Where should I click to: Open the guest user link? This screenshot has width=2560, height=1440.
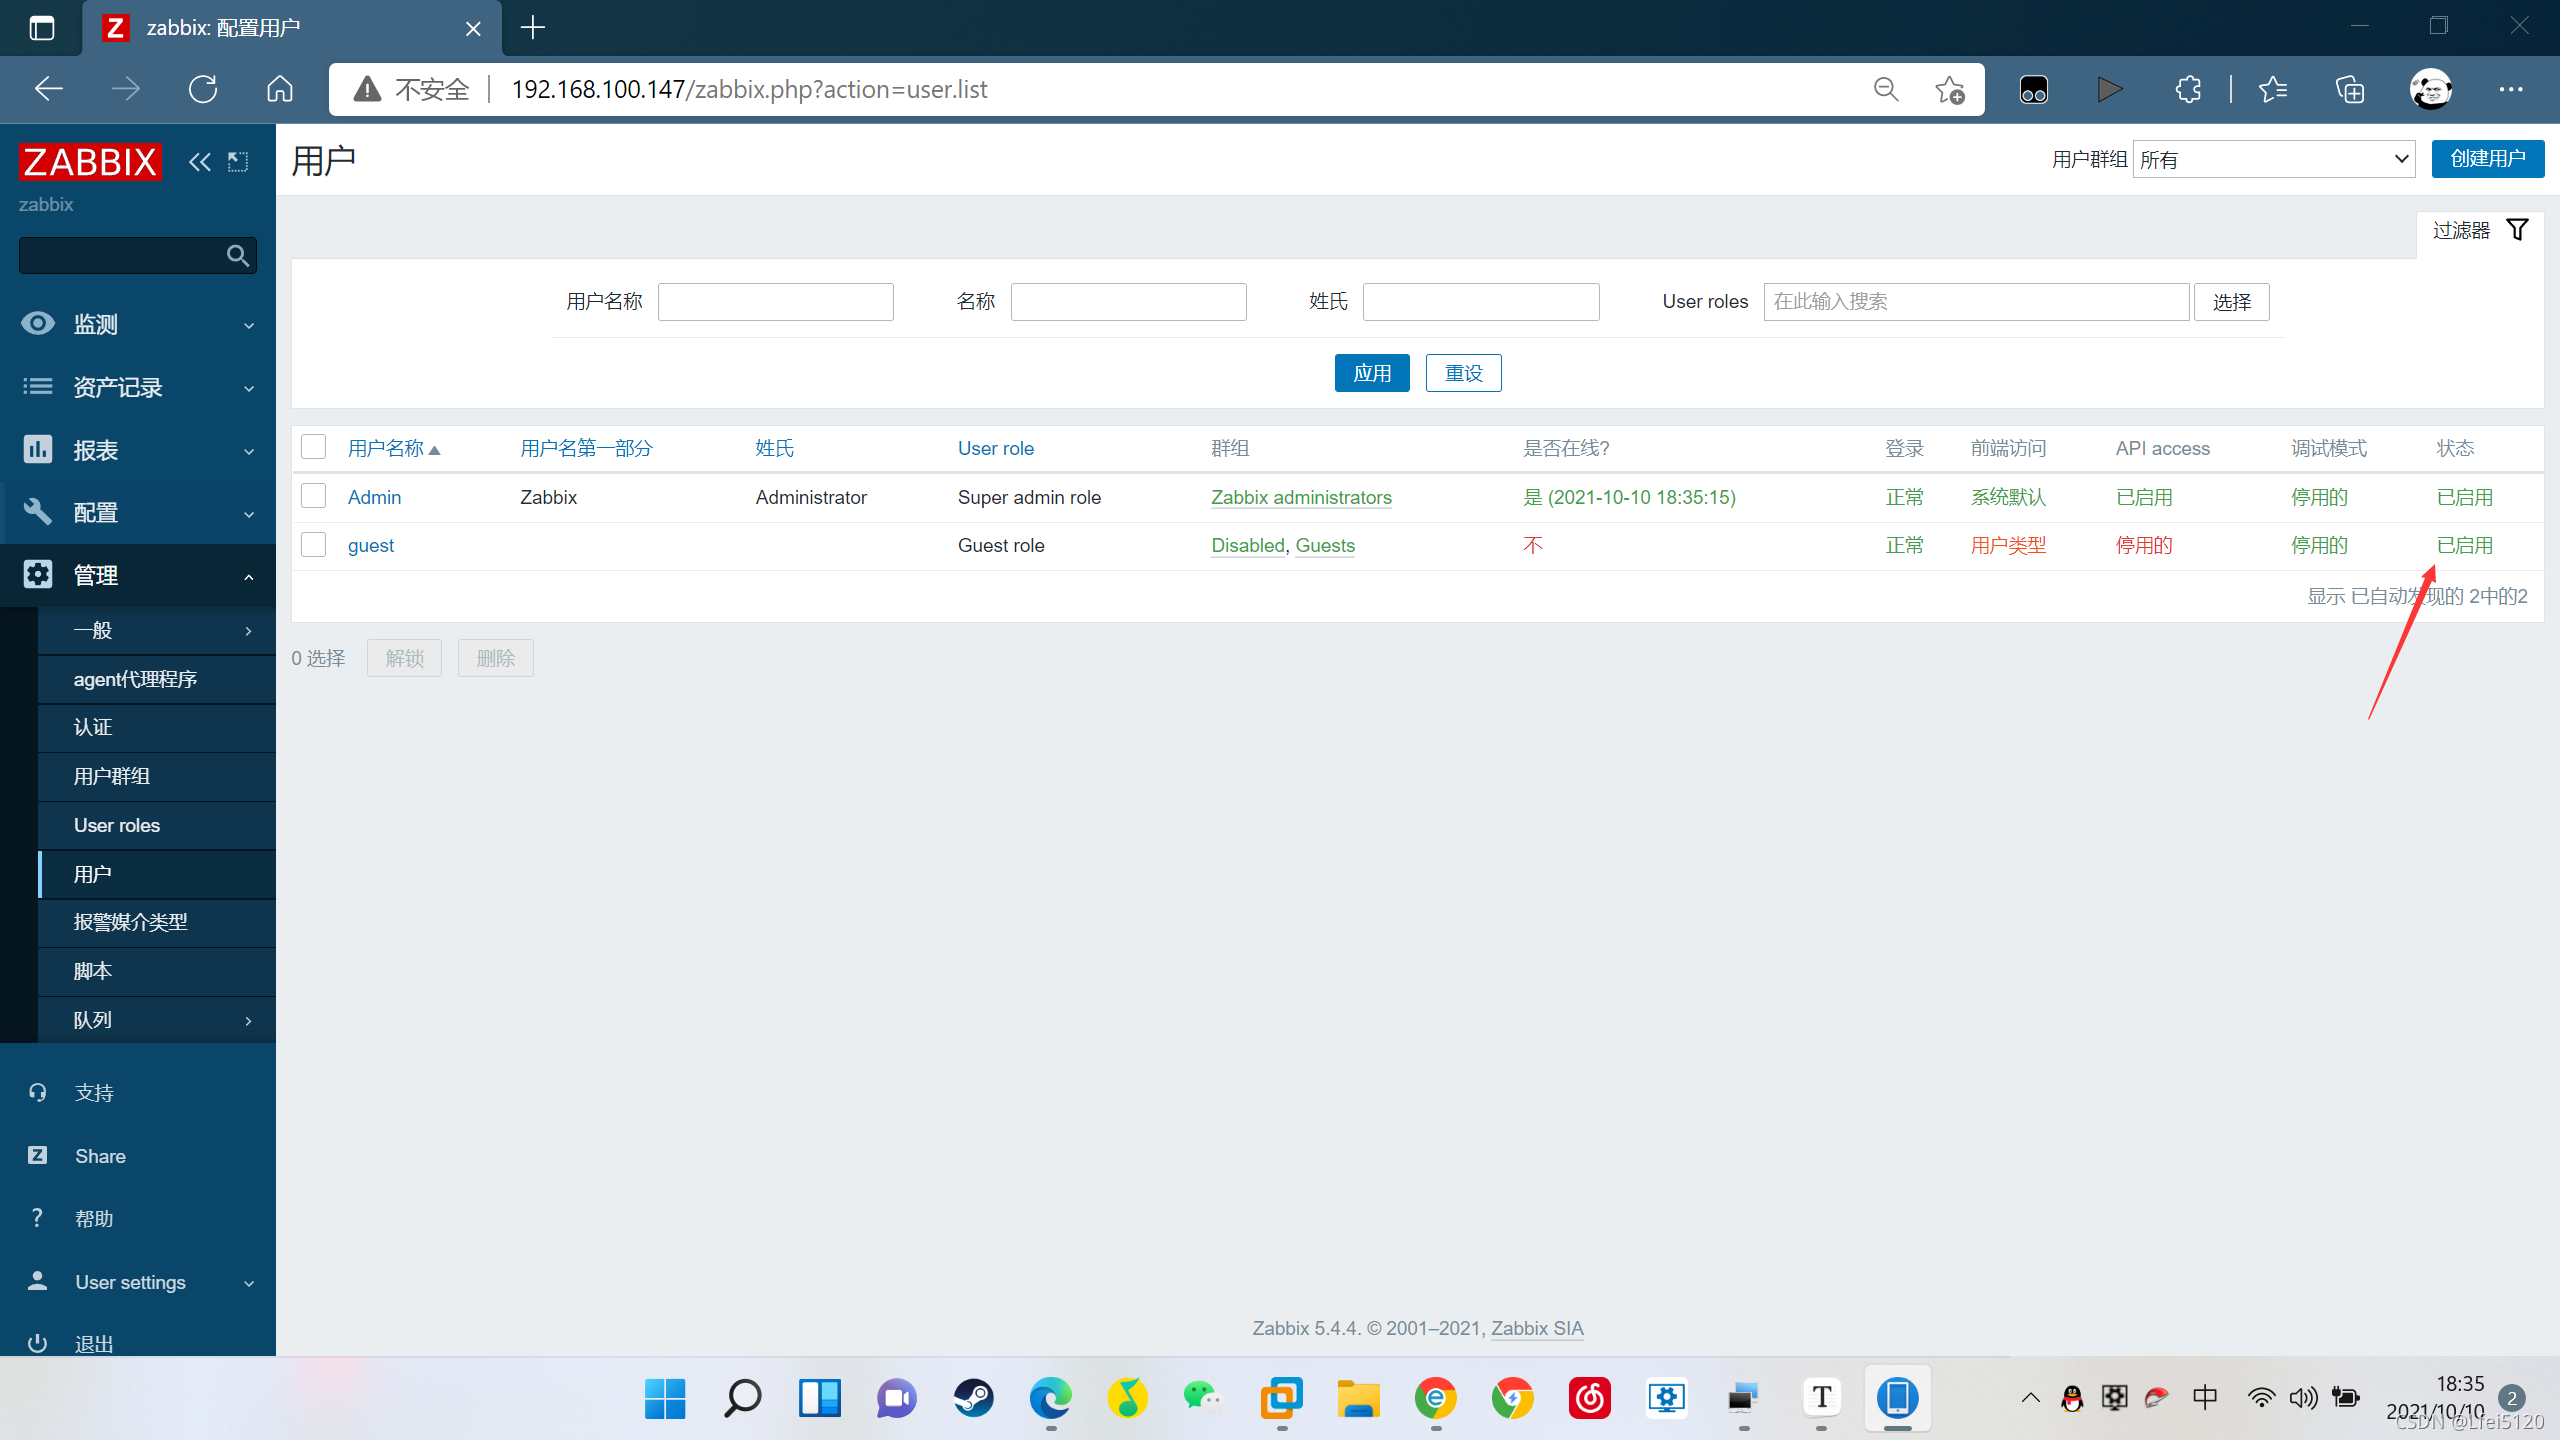tap(371, 545)
